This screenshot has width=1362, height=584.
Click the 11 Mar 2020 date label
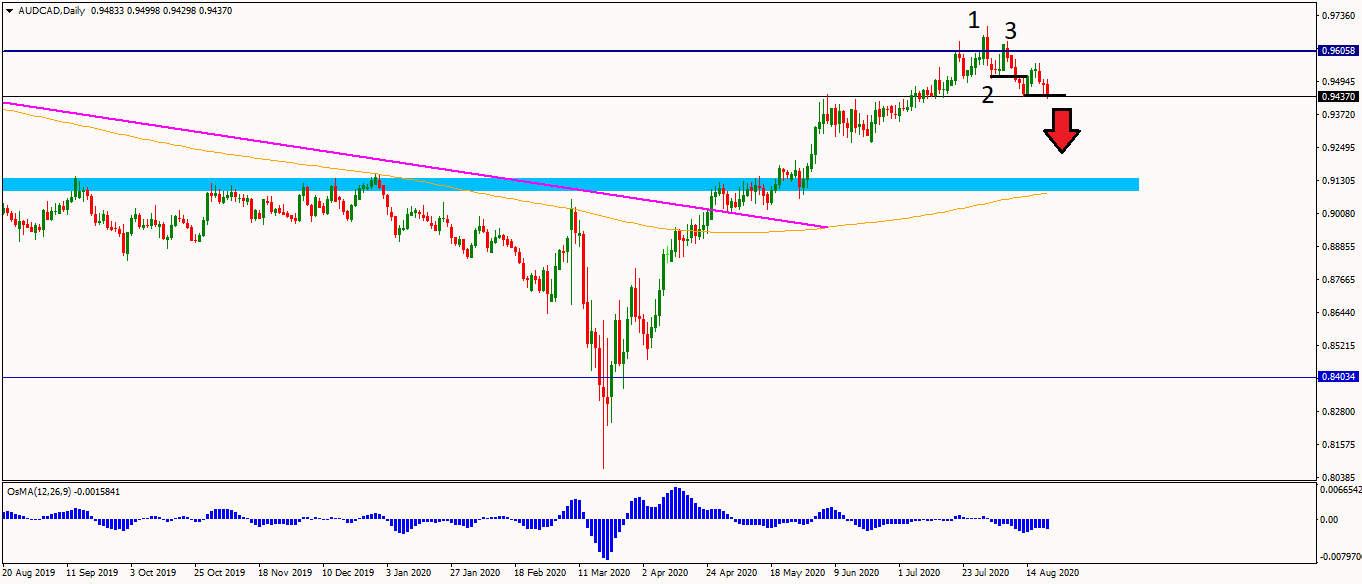click(x=604, y=574)
